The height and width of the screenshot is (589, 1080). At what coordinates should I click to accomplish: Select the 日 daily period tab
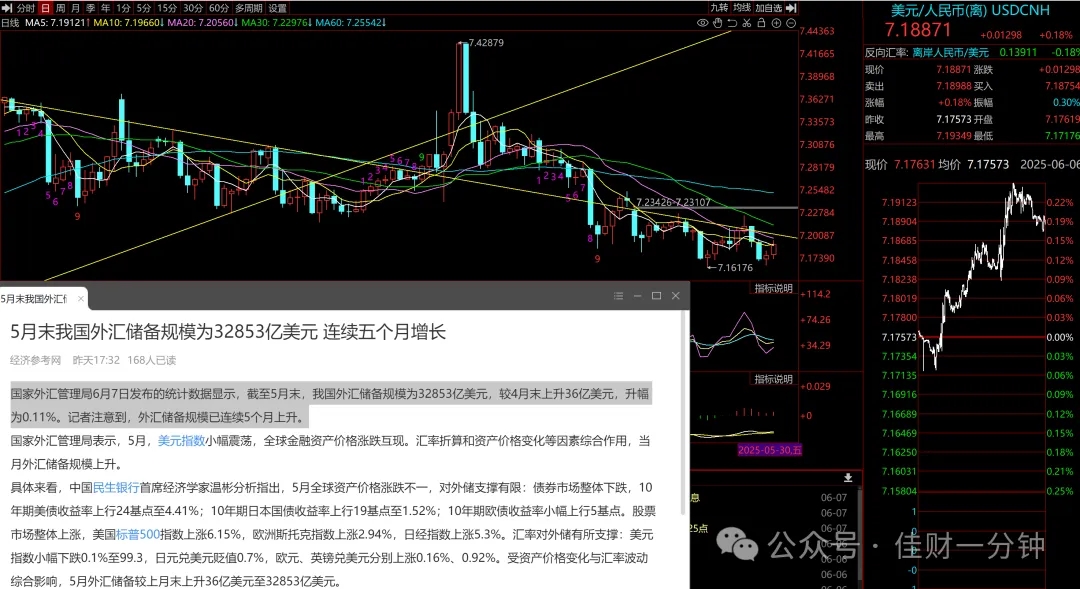(45, 8)
